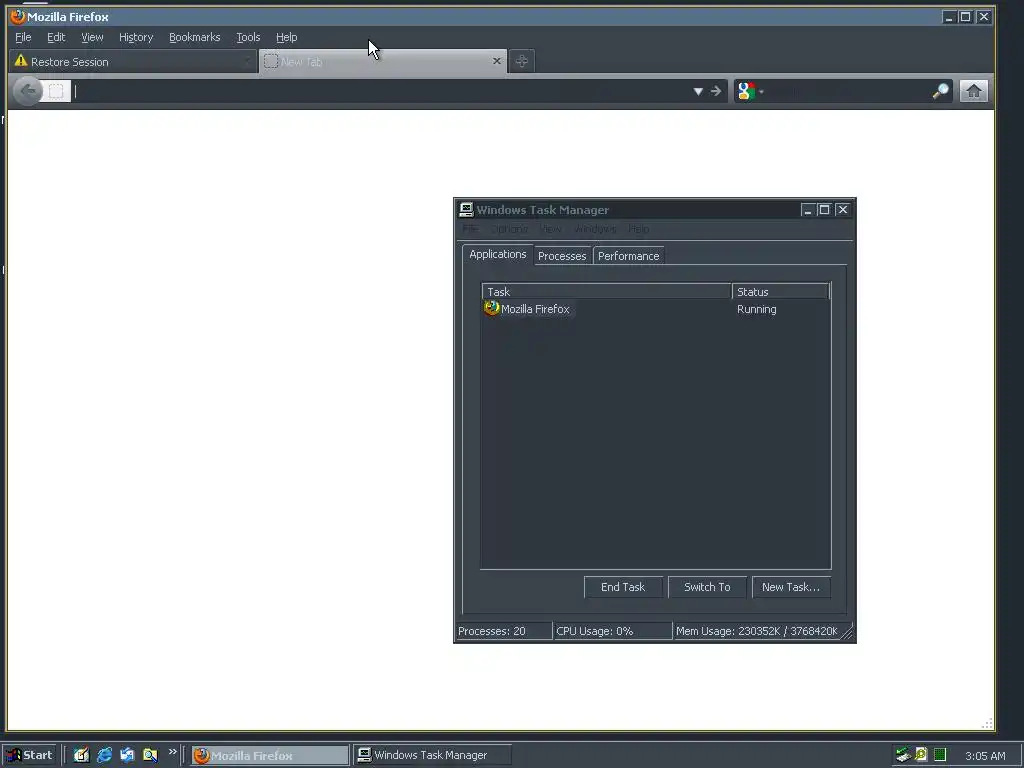Click the Mozilla Firefox taskbar button
This screenshot has height=768, width=1024.
click(x=270, y=756)
